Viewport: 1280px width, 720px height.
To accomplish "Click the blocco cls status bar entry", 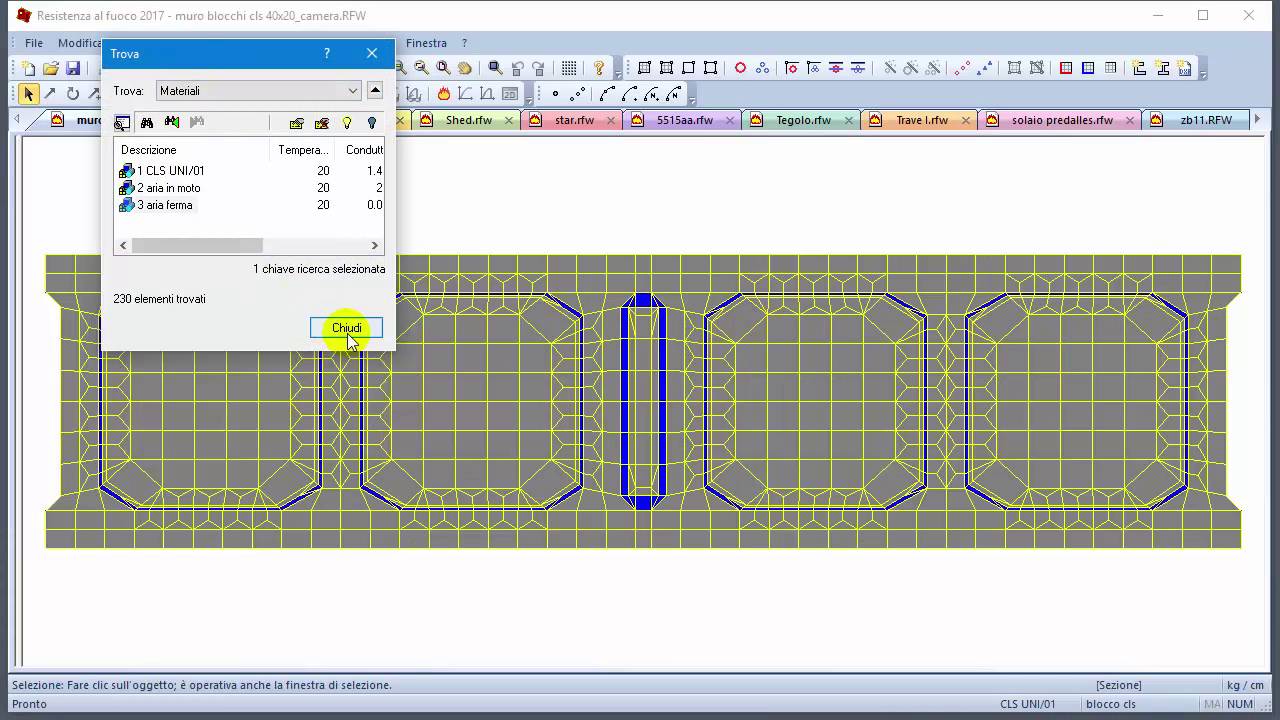I will [x=1111, y=704].
